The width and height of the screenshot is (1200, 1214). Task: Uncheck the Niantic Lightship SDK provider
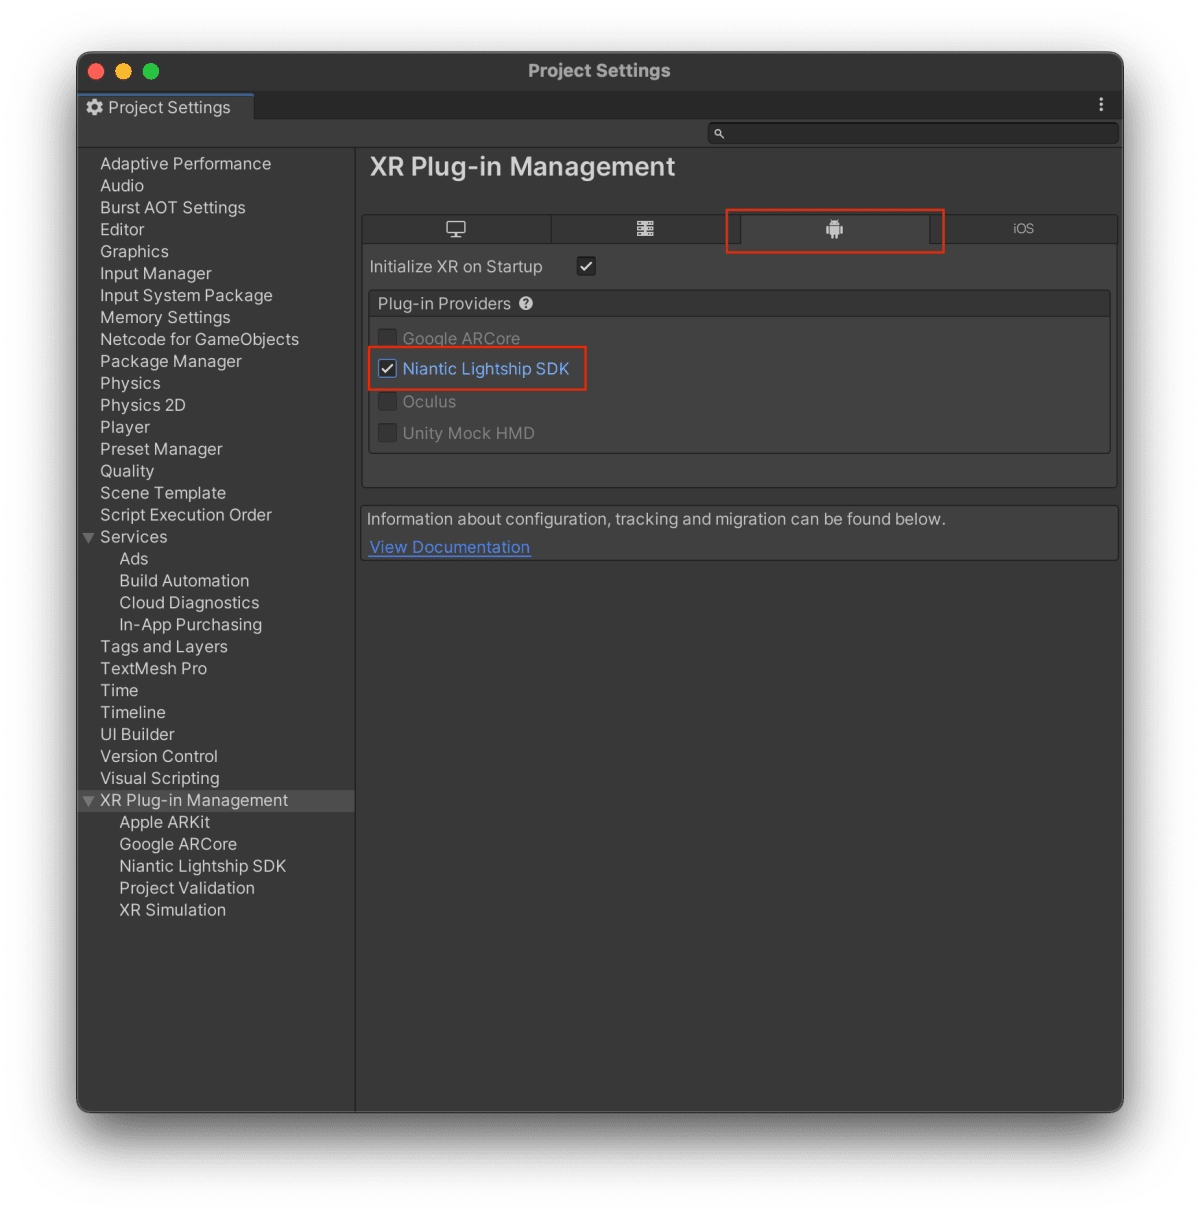387,369
